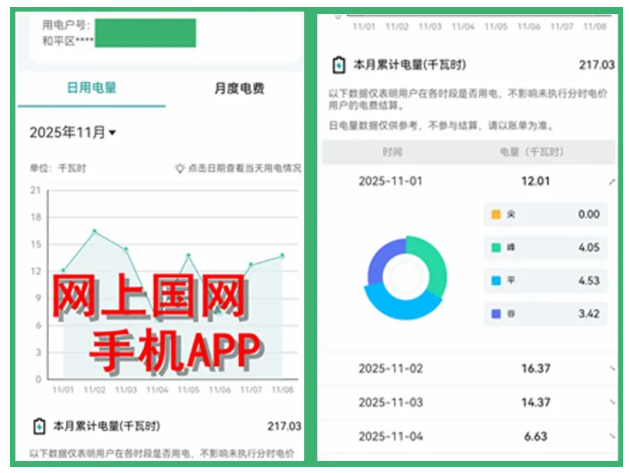Switch to the 月度电费 tab

click(238, 88)
